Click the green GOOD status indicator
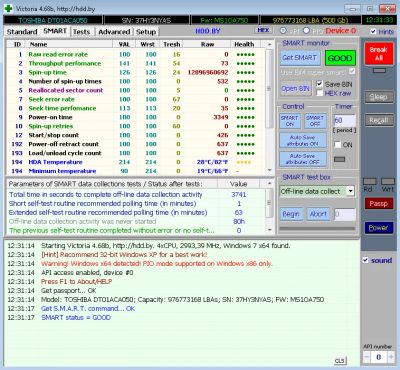The height and width of the screenshot is (370, 400). pos(340,58)
